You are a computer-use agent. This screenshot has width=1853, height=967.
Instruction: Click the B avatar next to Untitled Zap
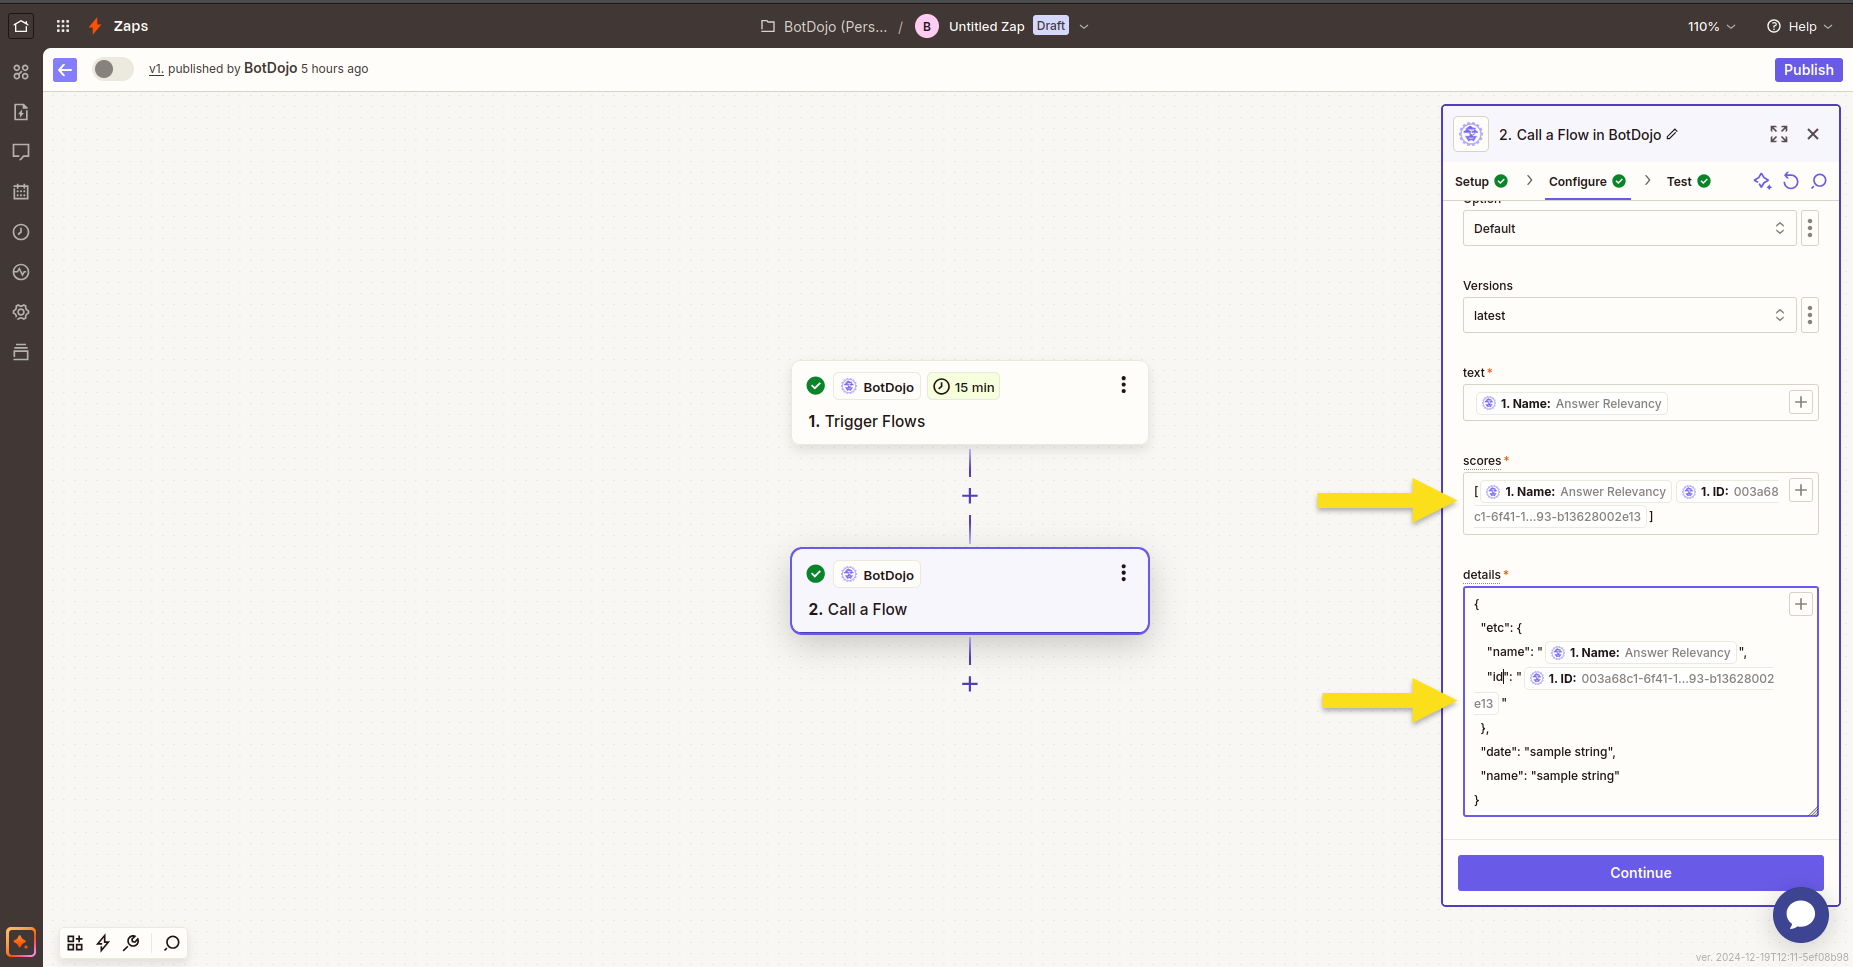point(927,27)
